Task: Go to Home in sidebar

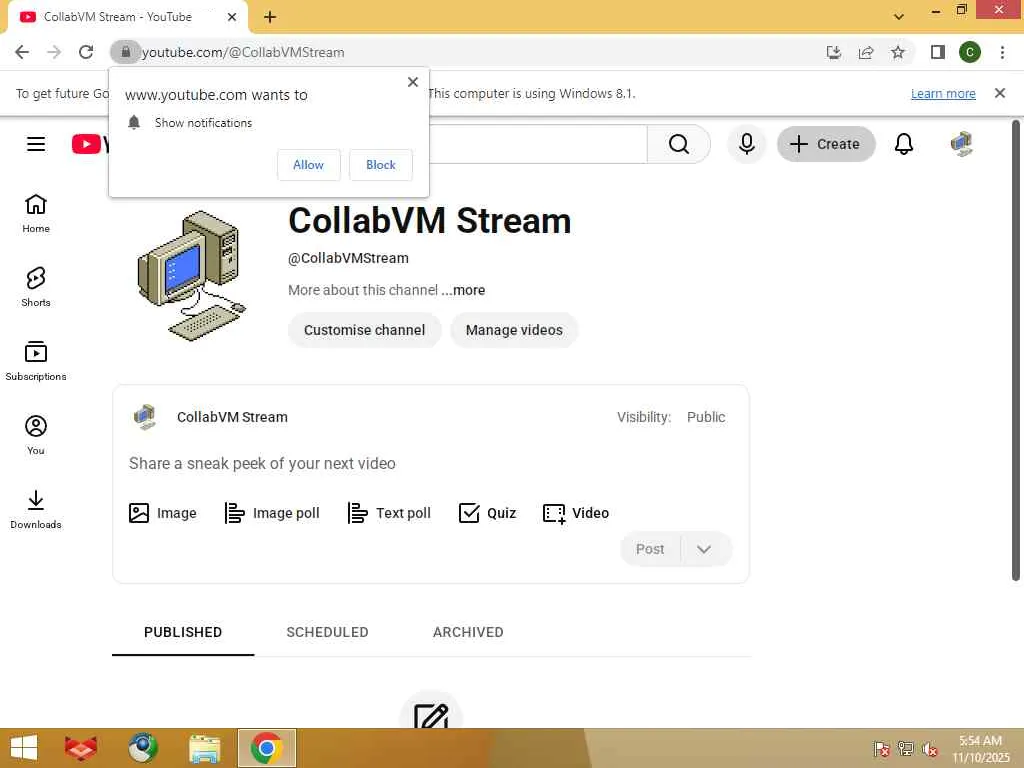Action: [x=36, y=214]
